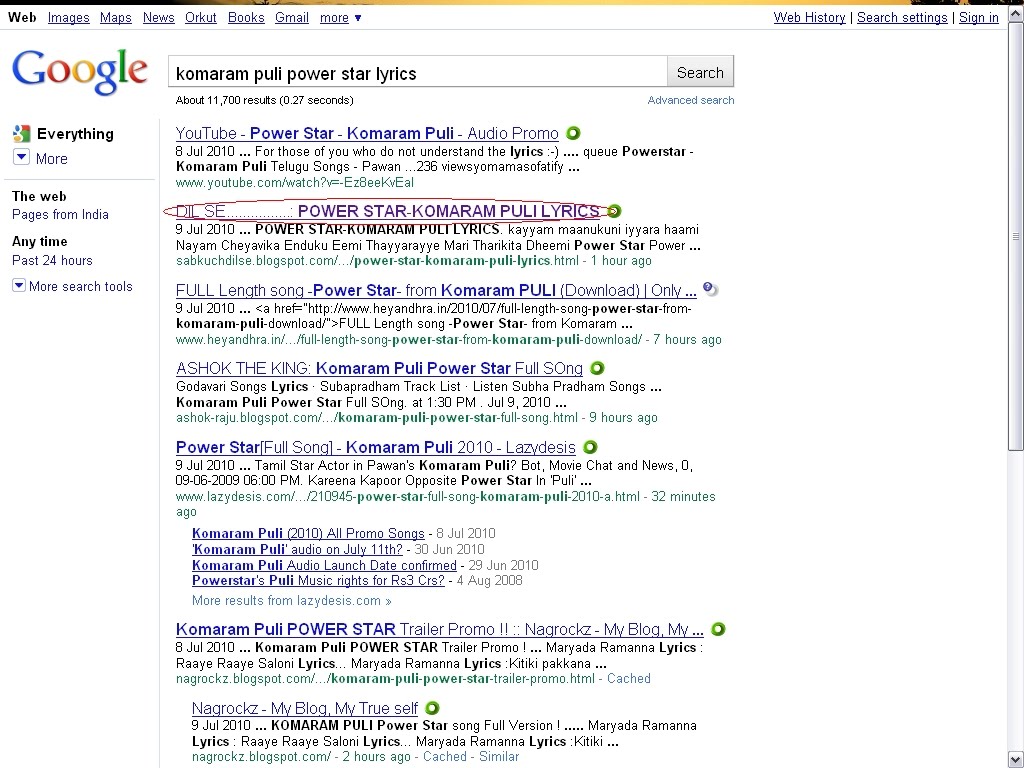Open the Orkut link in top bar
1024x768 pixels.
click(200, 18)
